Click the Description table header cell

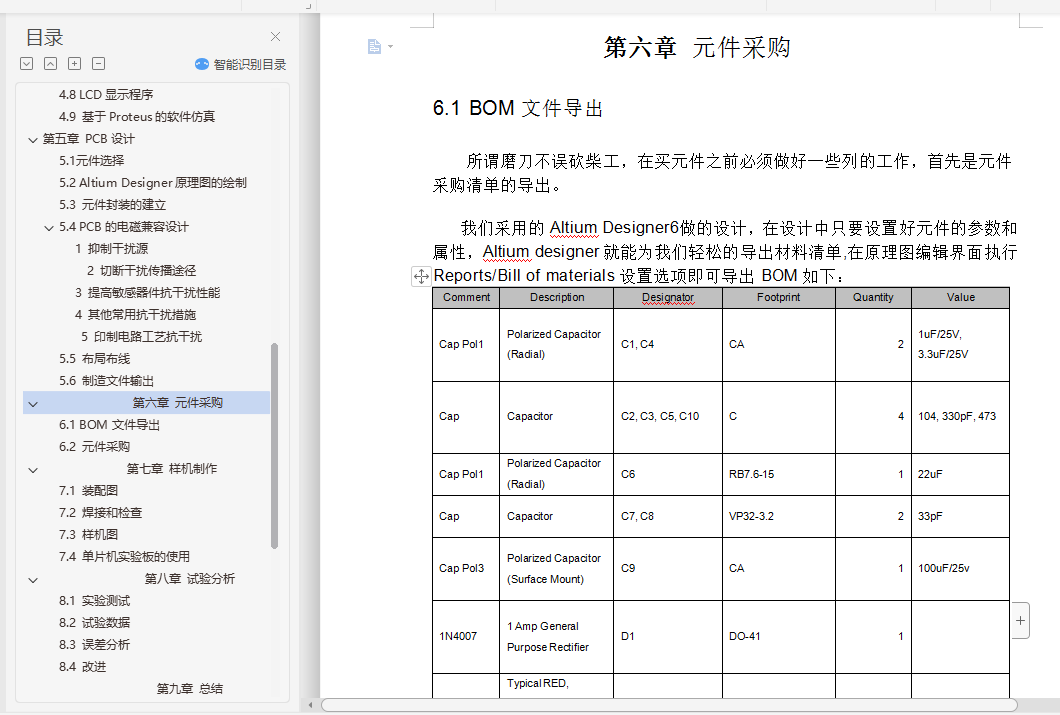(x=557, y=297)
